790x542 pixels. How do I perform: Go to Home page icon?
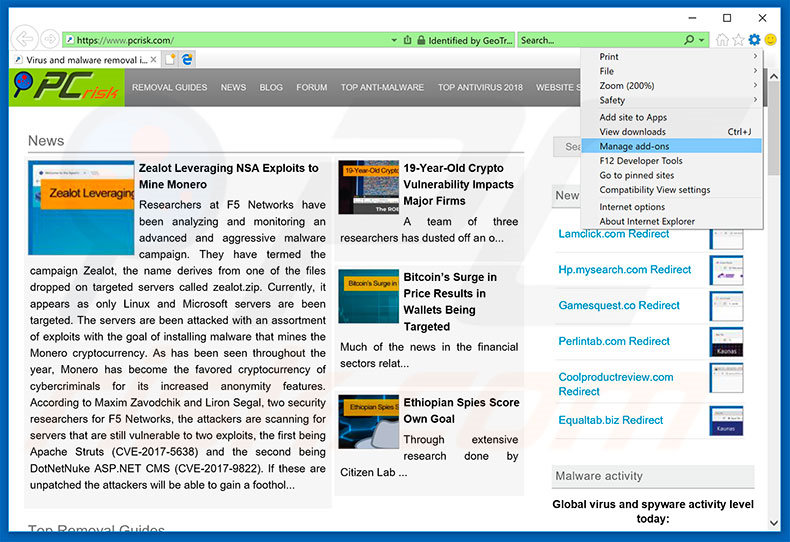point(722,39)
